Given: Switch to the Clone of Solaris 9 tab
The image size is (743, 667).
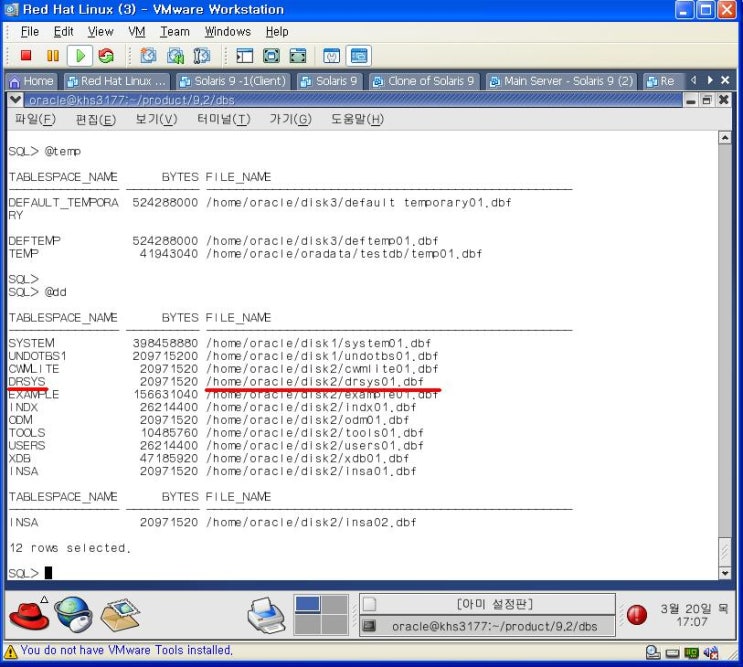Looking at the screenshot, I should pos(425,81).
